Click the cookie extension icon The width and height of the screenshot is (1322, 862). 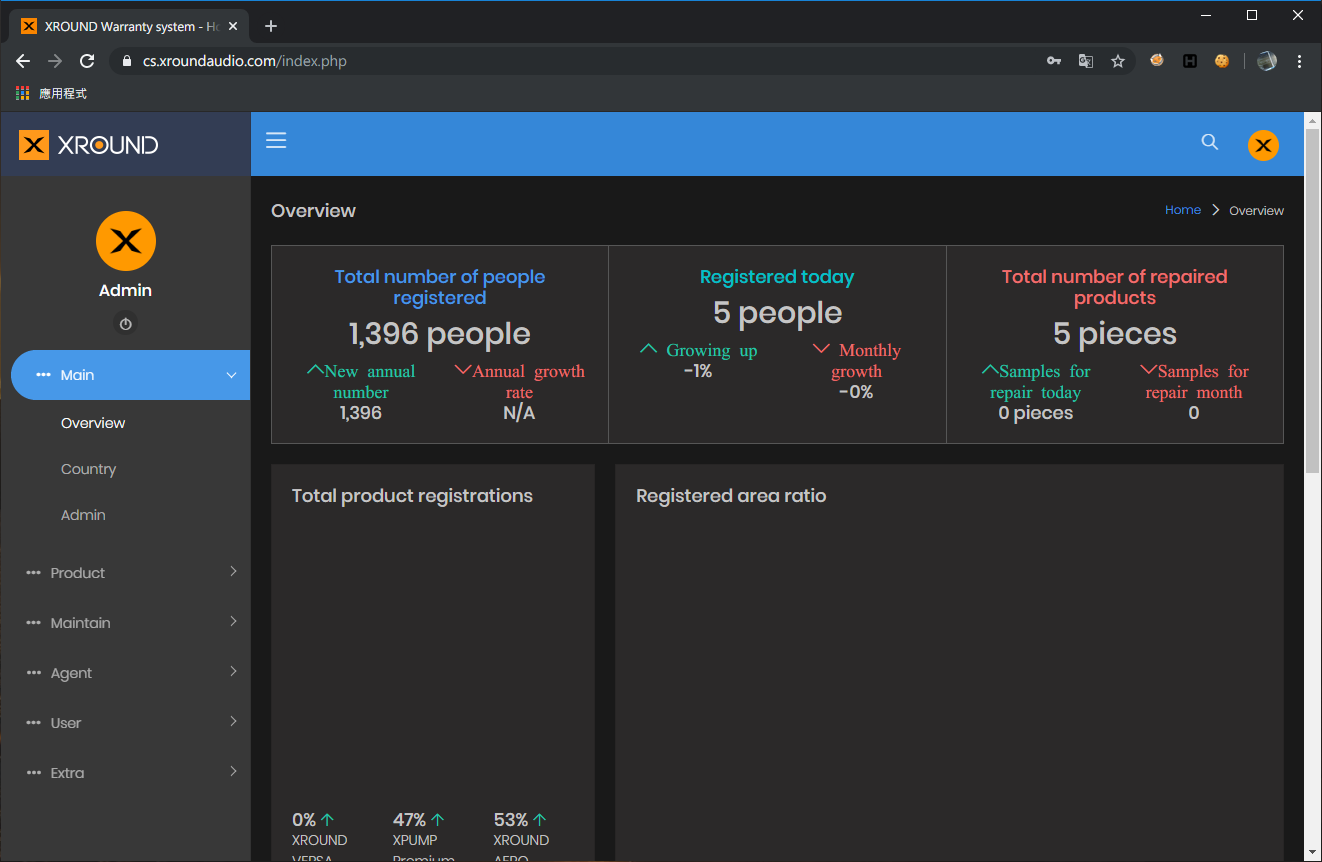pos(1222,61)
